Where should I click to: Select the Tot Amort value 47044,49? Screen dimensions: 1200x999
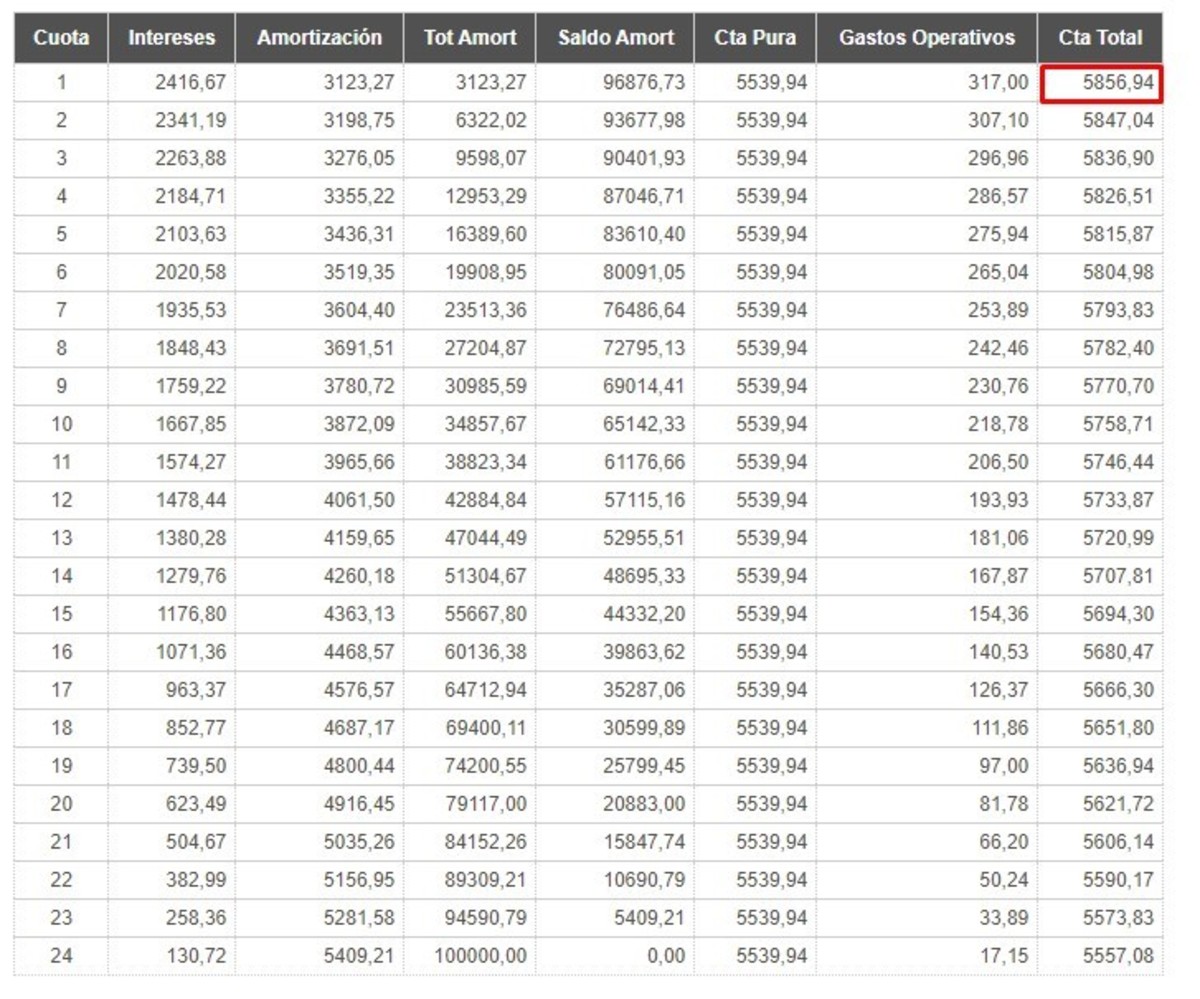pos(485,538)
